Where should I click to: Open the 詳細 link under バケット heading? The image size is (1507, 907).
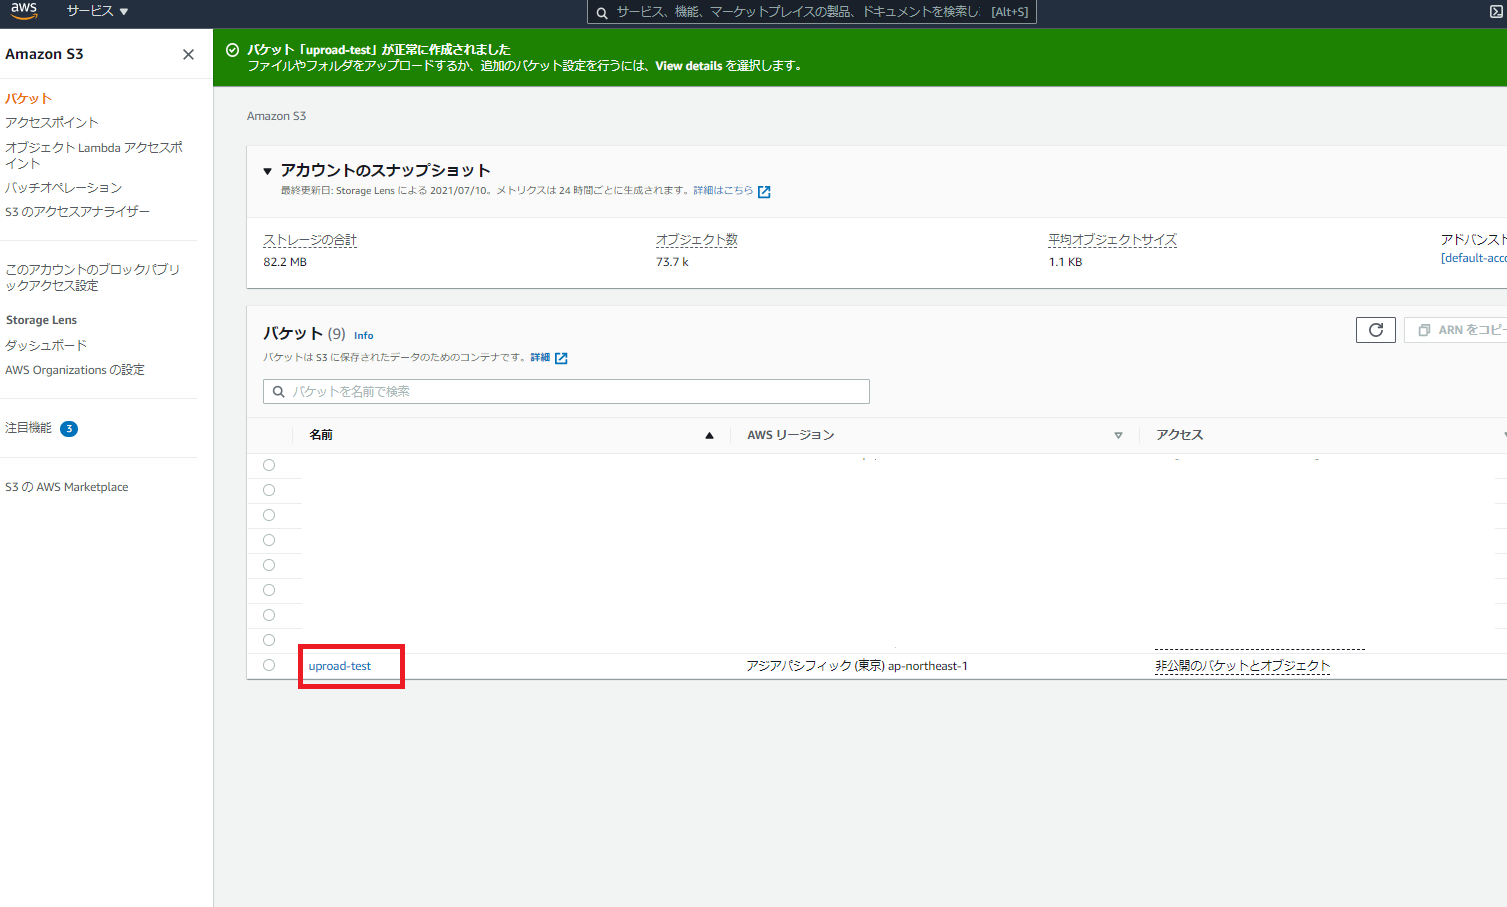click(540, 357)
